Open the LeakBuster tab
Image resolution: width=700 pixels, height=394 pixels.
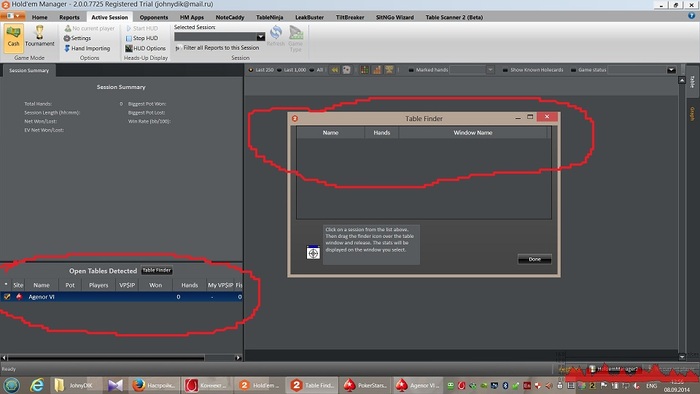pos(309,17)
